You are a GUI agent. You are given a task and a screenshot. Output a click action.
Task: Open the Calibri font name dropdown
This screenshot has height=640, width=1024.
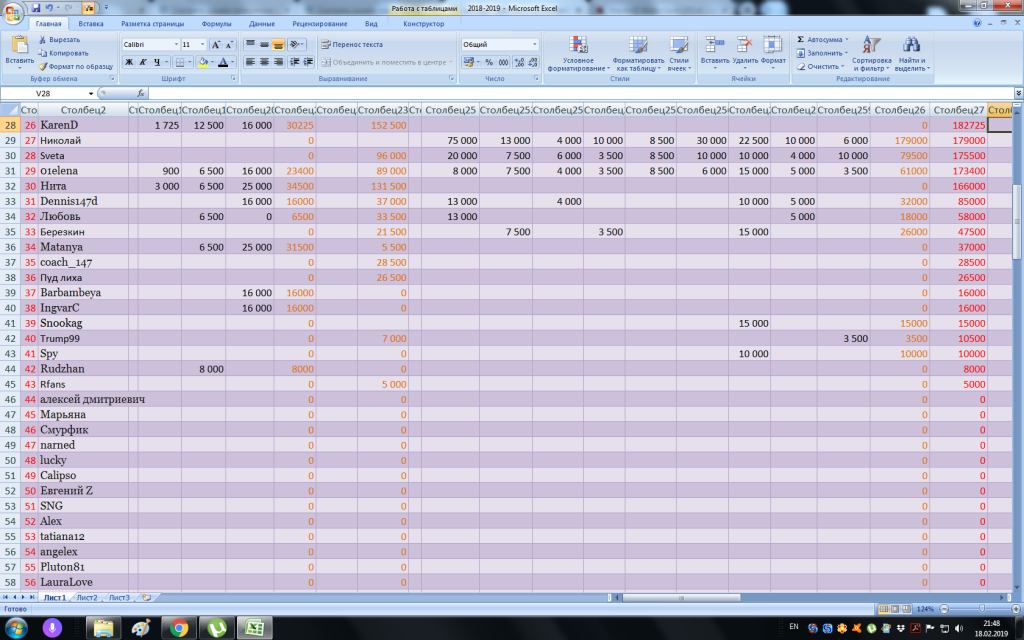click(x=176, y=45)
